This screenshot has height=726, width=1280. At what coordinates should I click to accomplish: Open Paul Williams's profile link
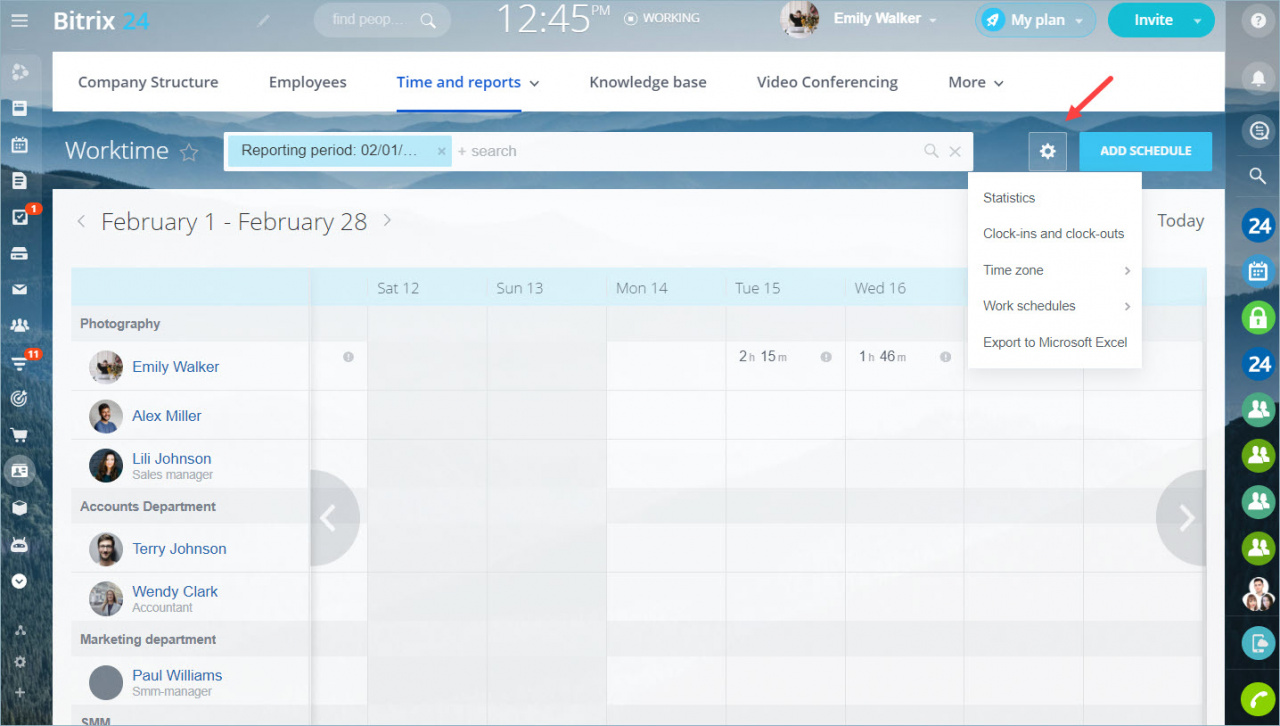pos(177,676)
